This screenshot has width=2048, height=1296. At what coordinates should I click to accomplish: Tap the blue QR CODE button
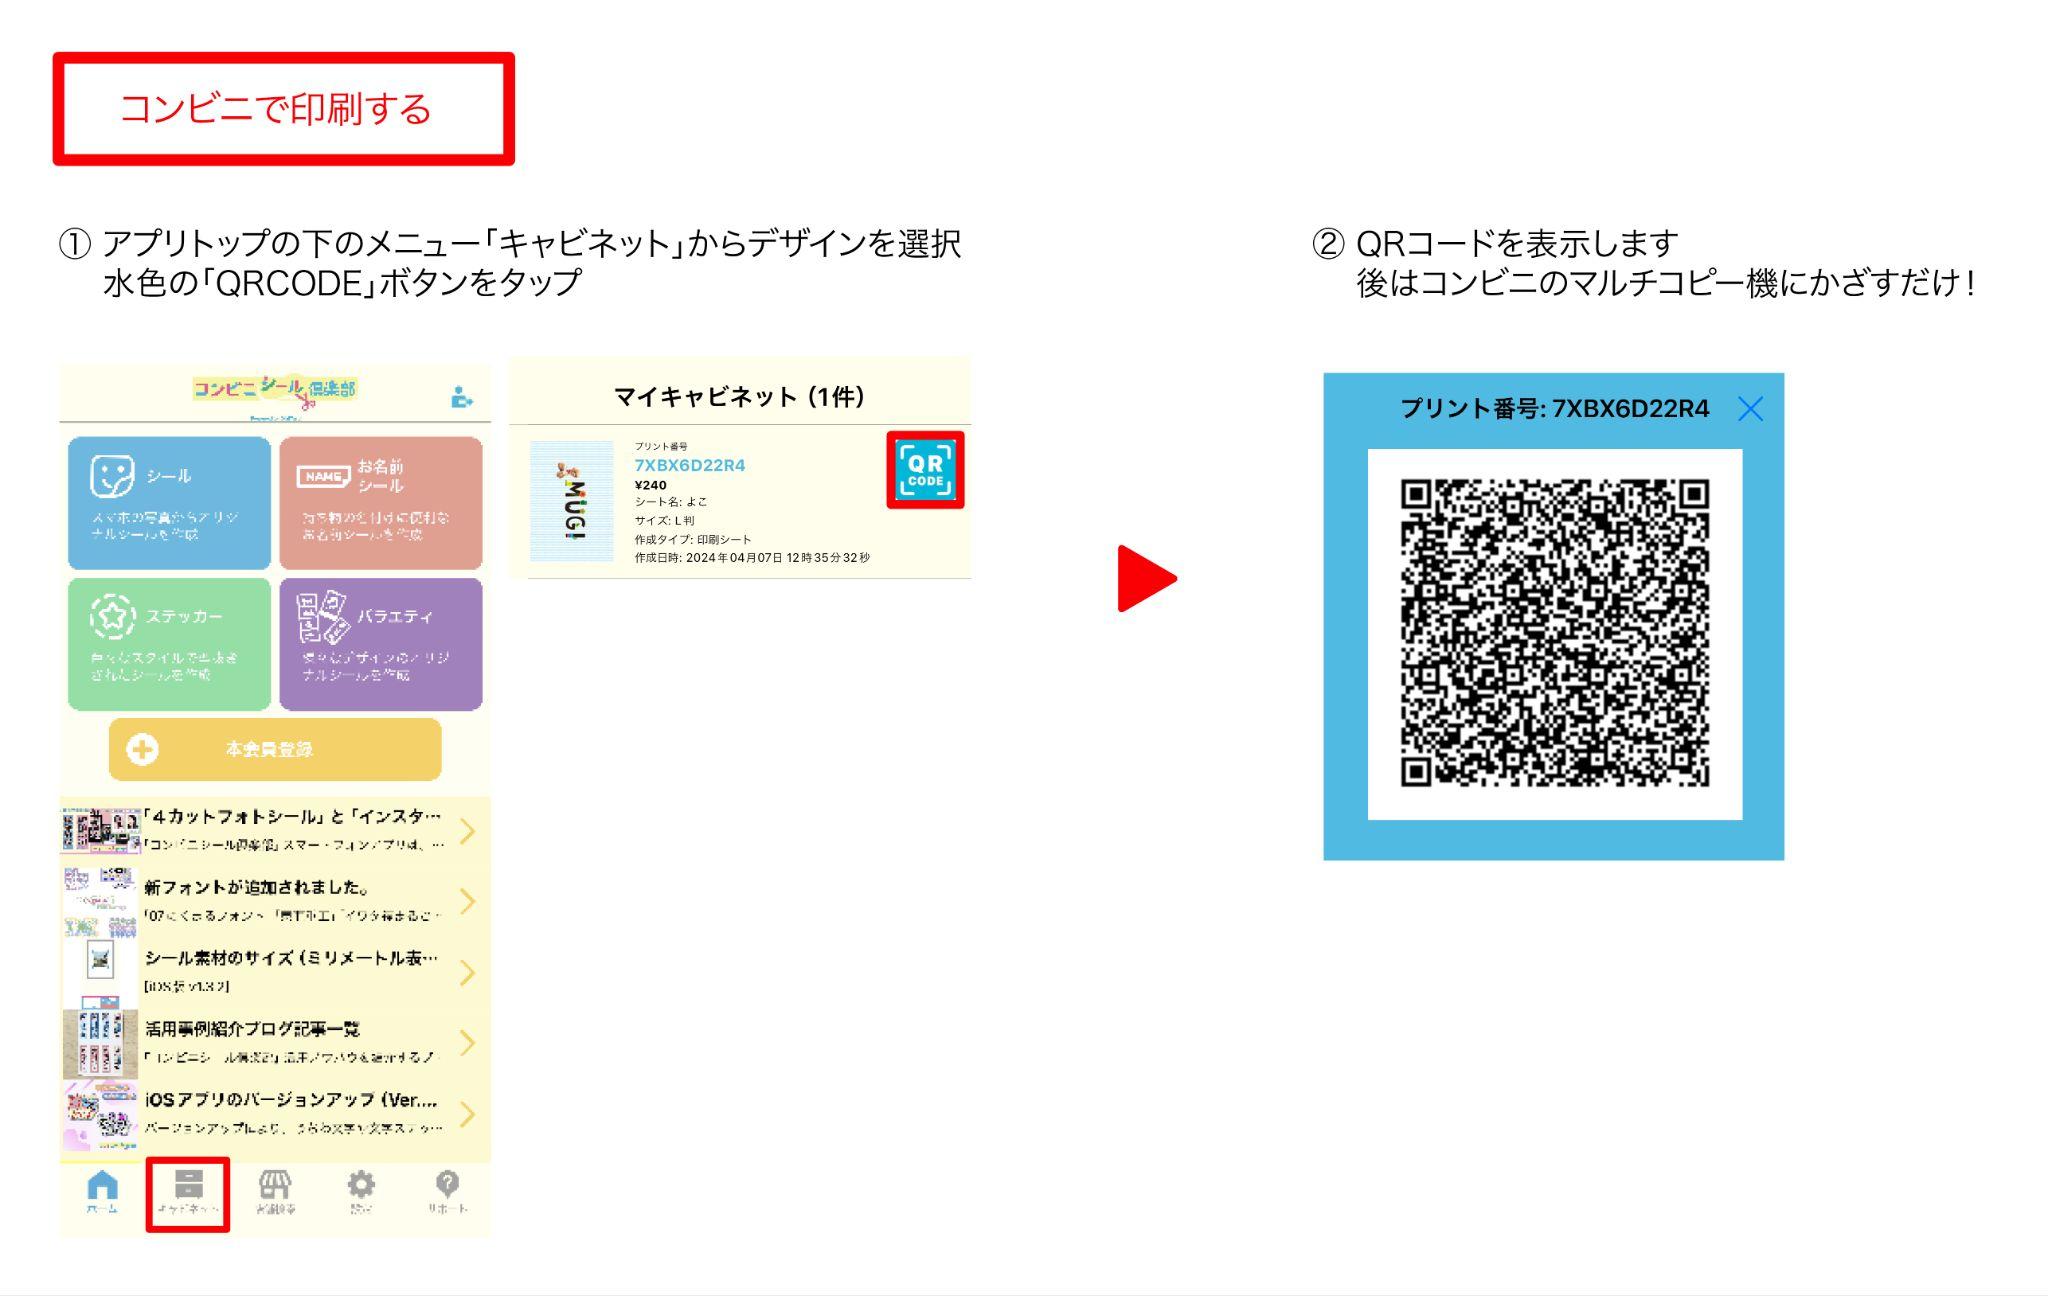tap(925, 470)
